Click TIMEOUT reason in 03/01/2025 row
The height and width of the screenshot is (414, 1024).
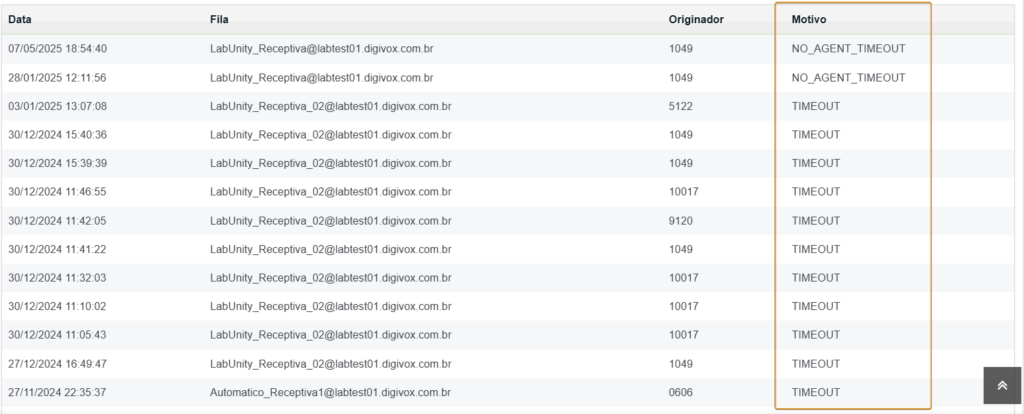tap(816, 106)
